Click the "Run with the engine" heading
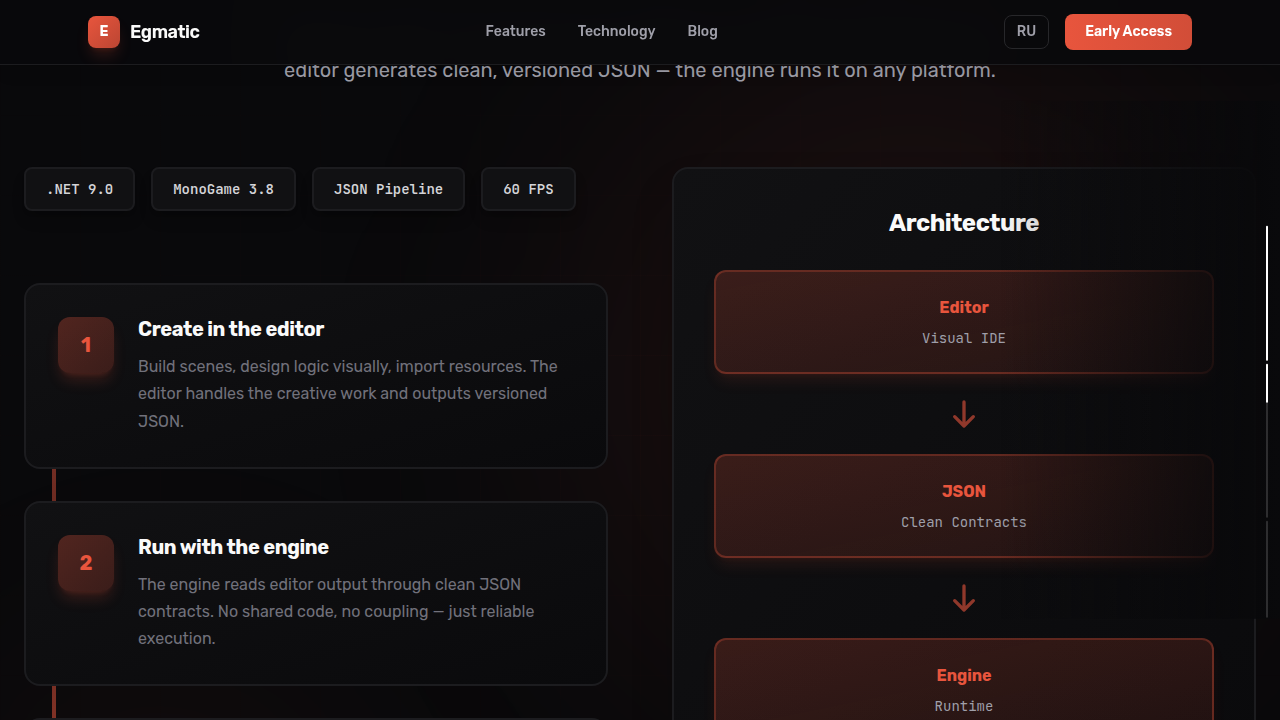1280x720 pixels. click(233, 547)
